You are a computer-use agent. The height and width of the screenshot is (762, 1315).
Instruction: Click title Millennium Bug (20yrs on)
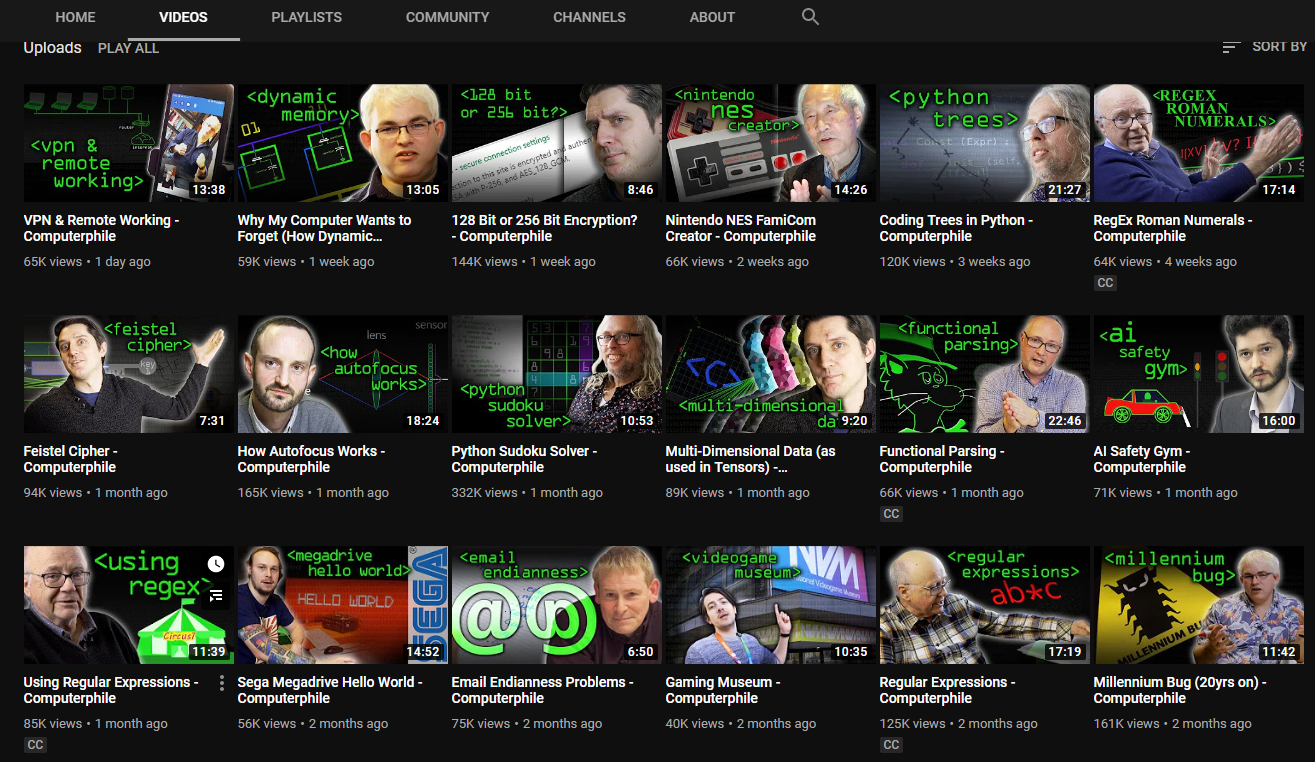pyautogui.click(x=1180, y=690)
